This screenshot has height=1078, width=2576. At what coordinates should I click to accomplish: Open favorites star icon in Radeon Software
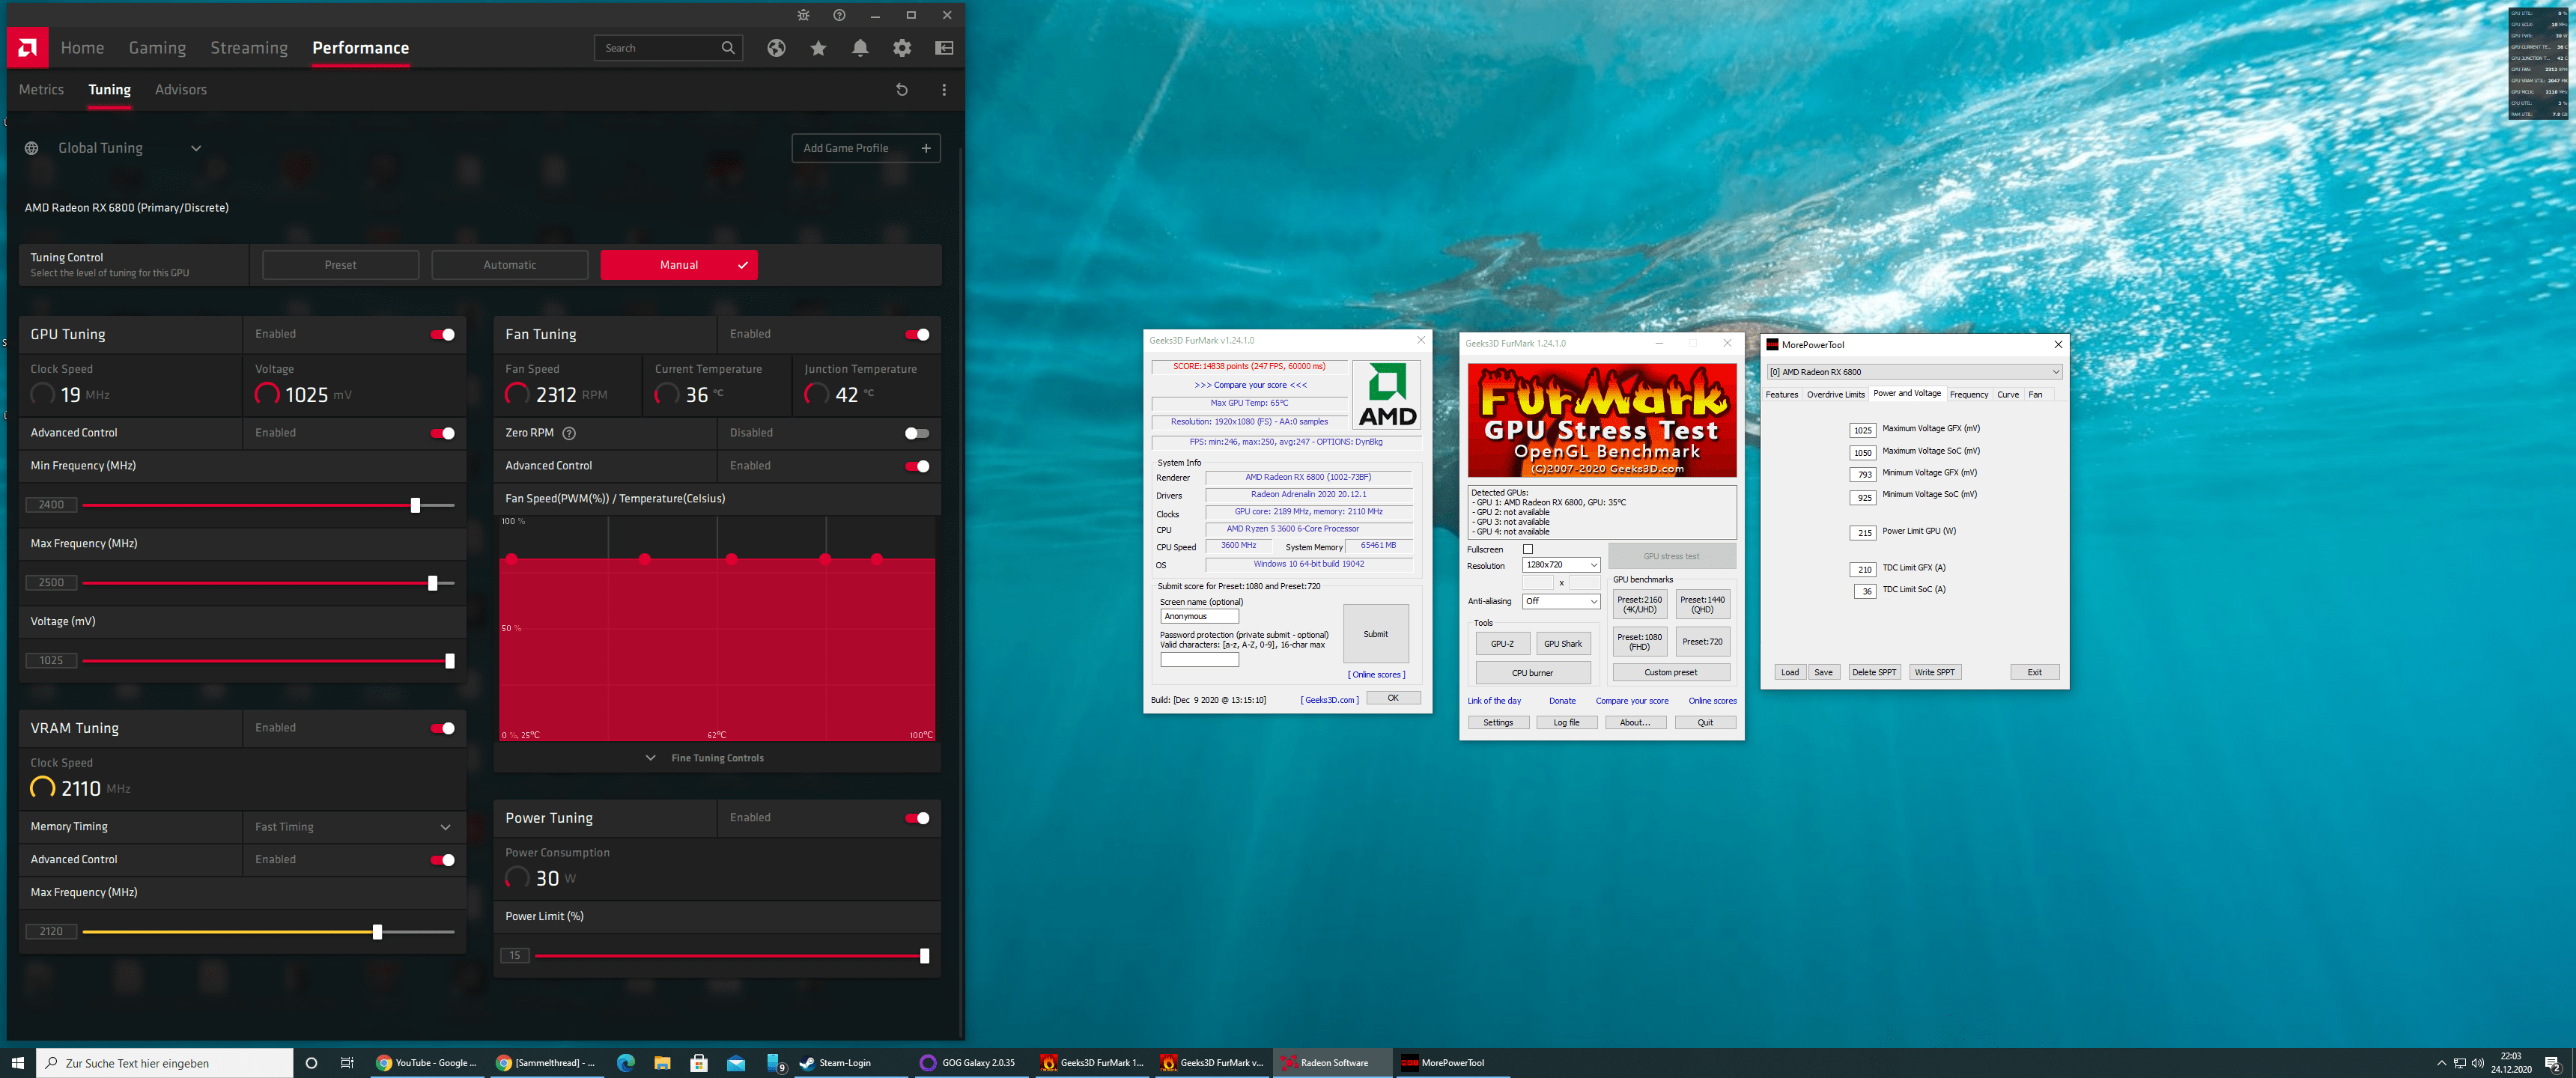coord(818,48)
